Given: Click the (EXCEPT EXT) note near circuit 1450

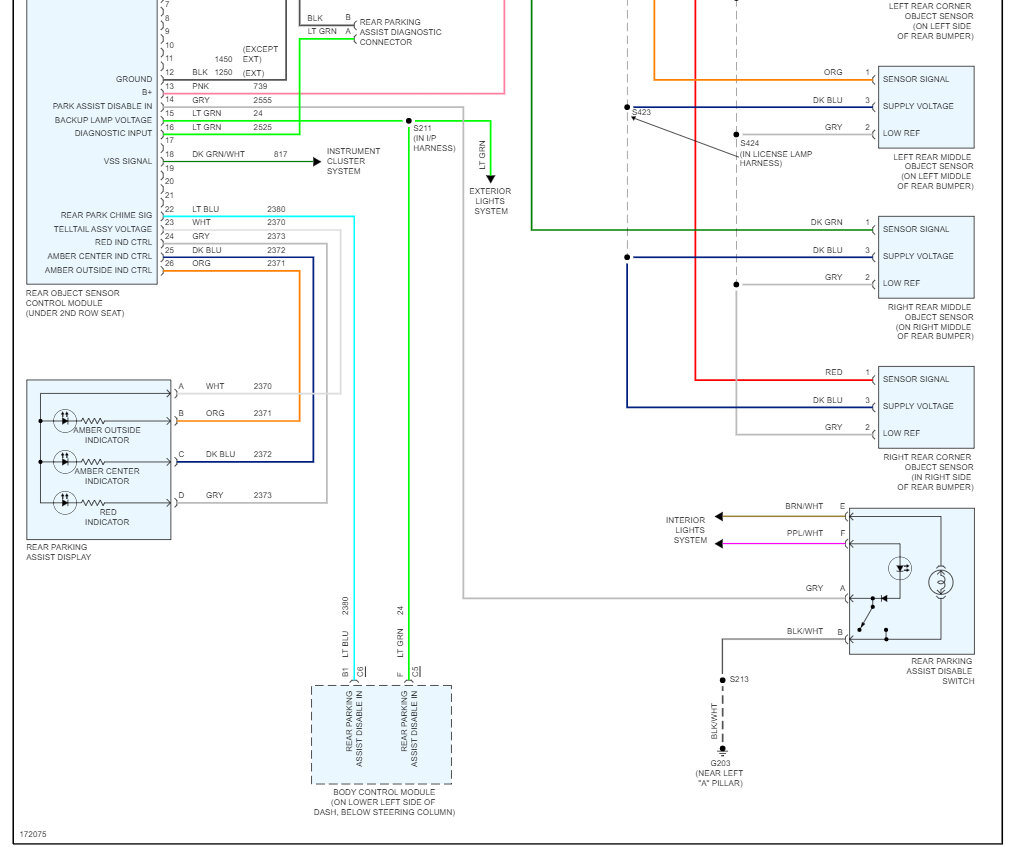Looking at the screenshot, I should [x=261, y=54].
